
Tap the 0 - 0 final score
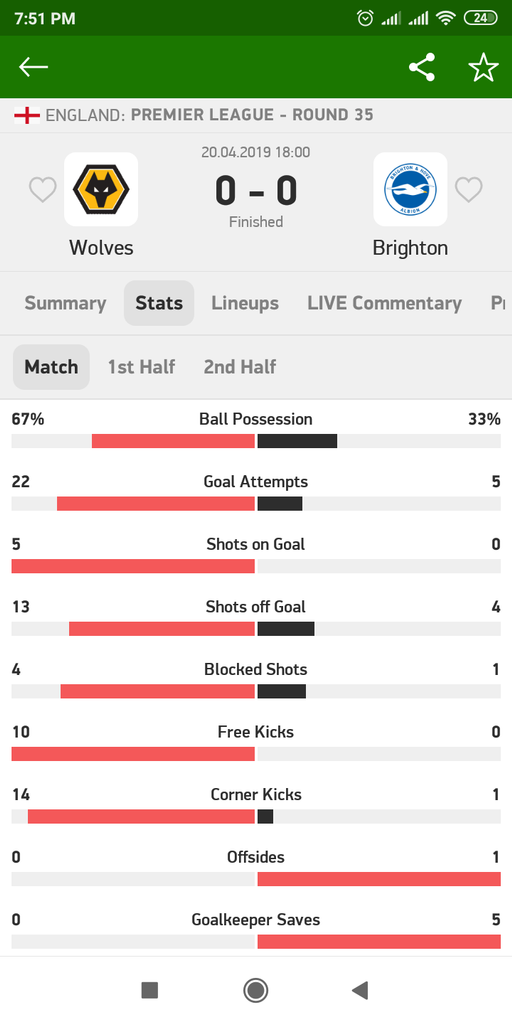(256, 191)
